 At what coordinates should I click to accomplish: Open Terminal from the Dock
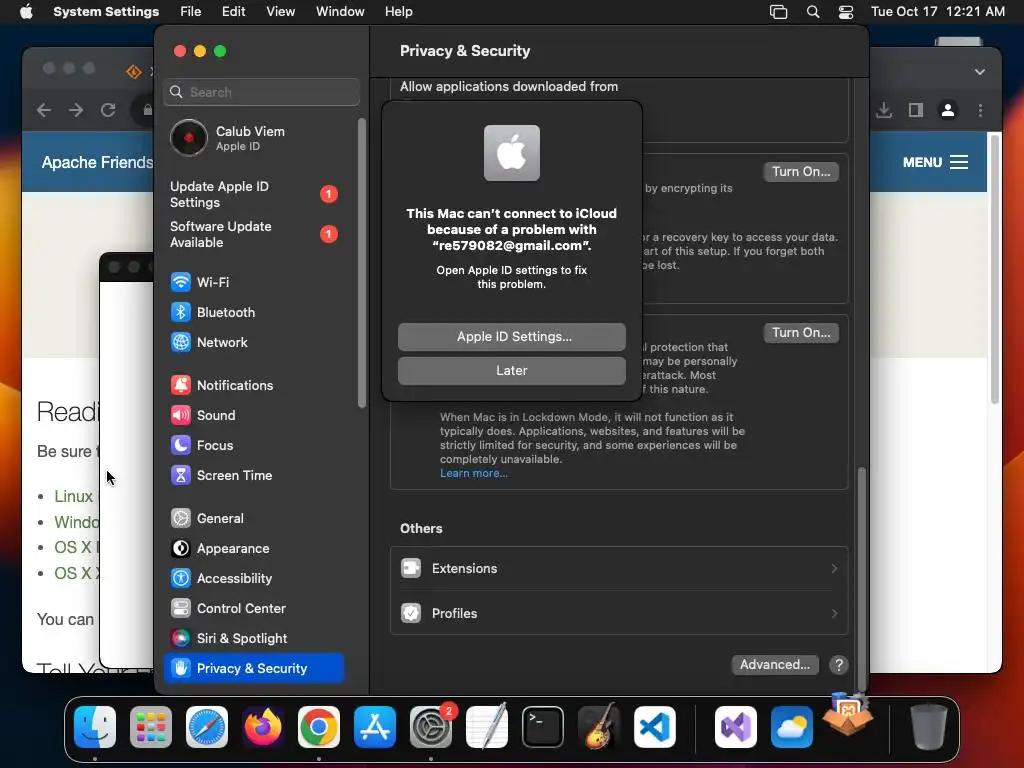click(x=543, y=727)
